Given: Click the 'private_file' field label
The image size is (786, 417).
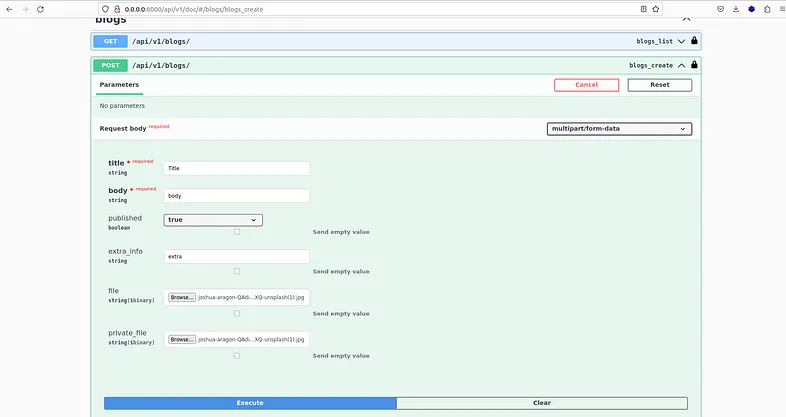Looking at the screenshot, I should (x=127, y=333).
